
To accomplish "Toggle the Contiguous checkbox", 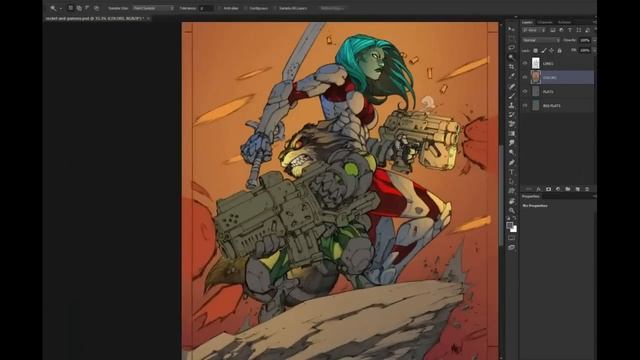I will (246, 8).
